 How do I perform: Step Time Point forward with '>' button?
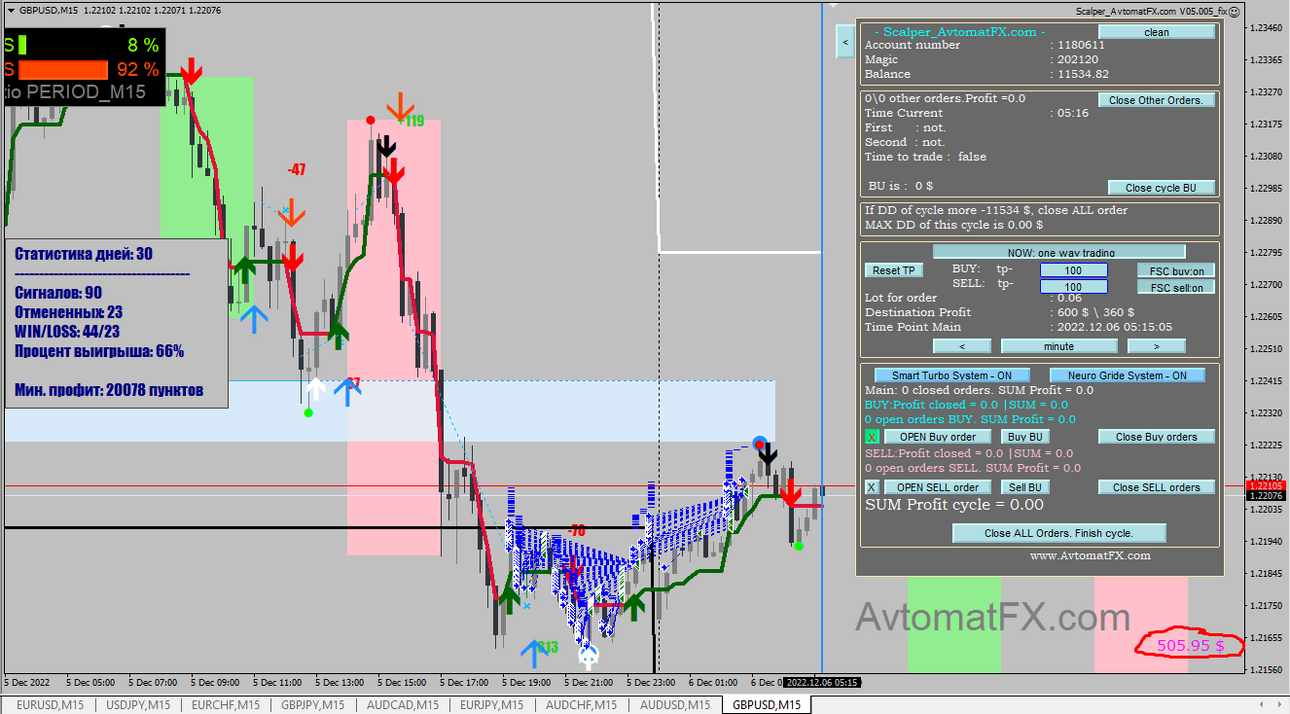tap(1156, 346)
